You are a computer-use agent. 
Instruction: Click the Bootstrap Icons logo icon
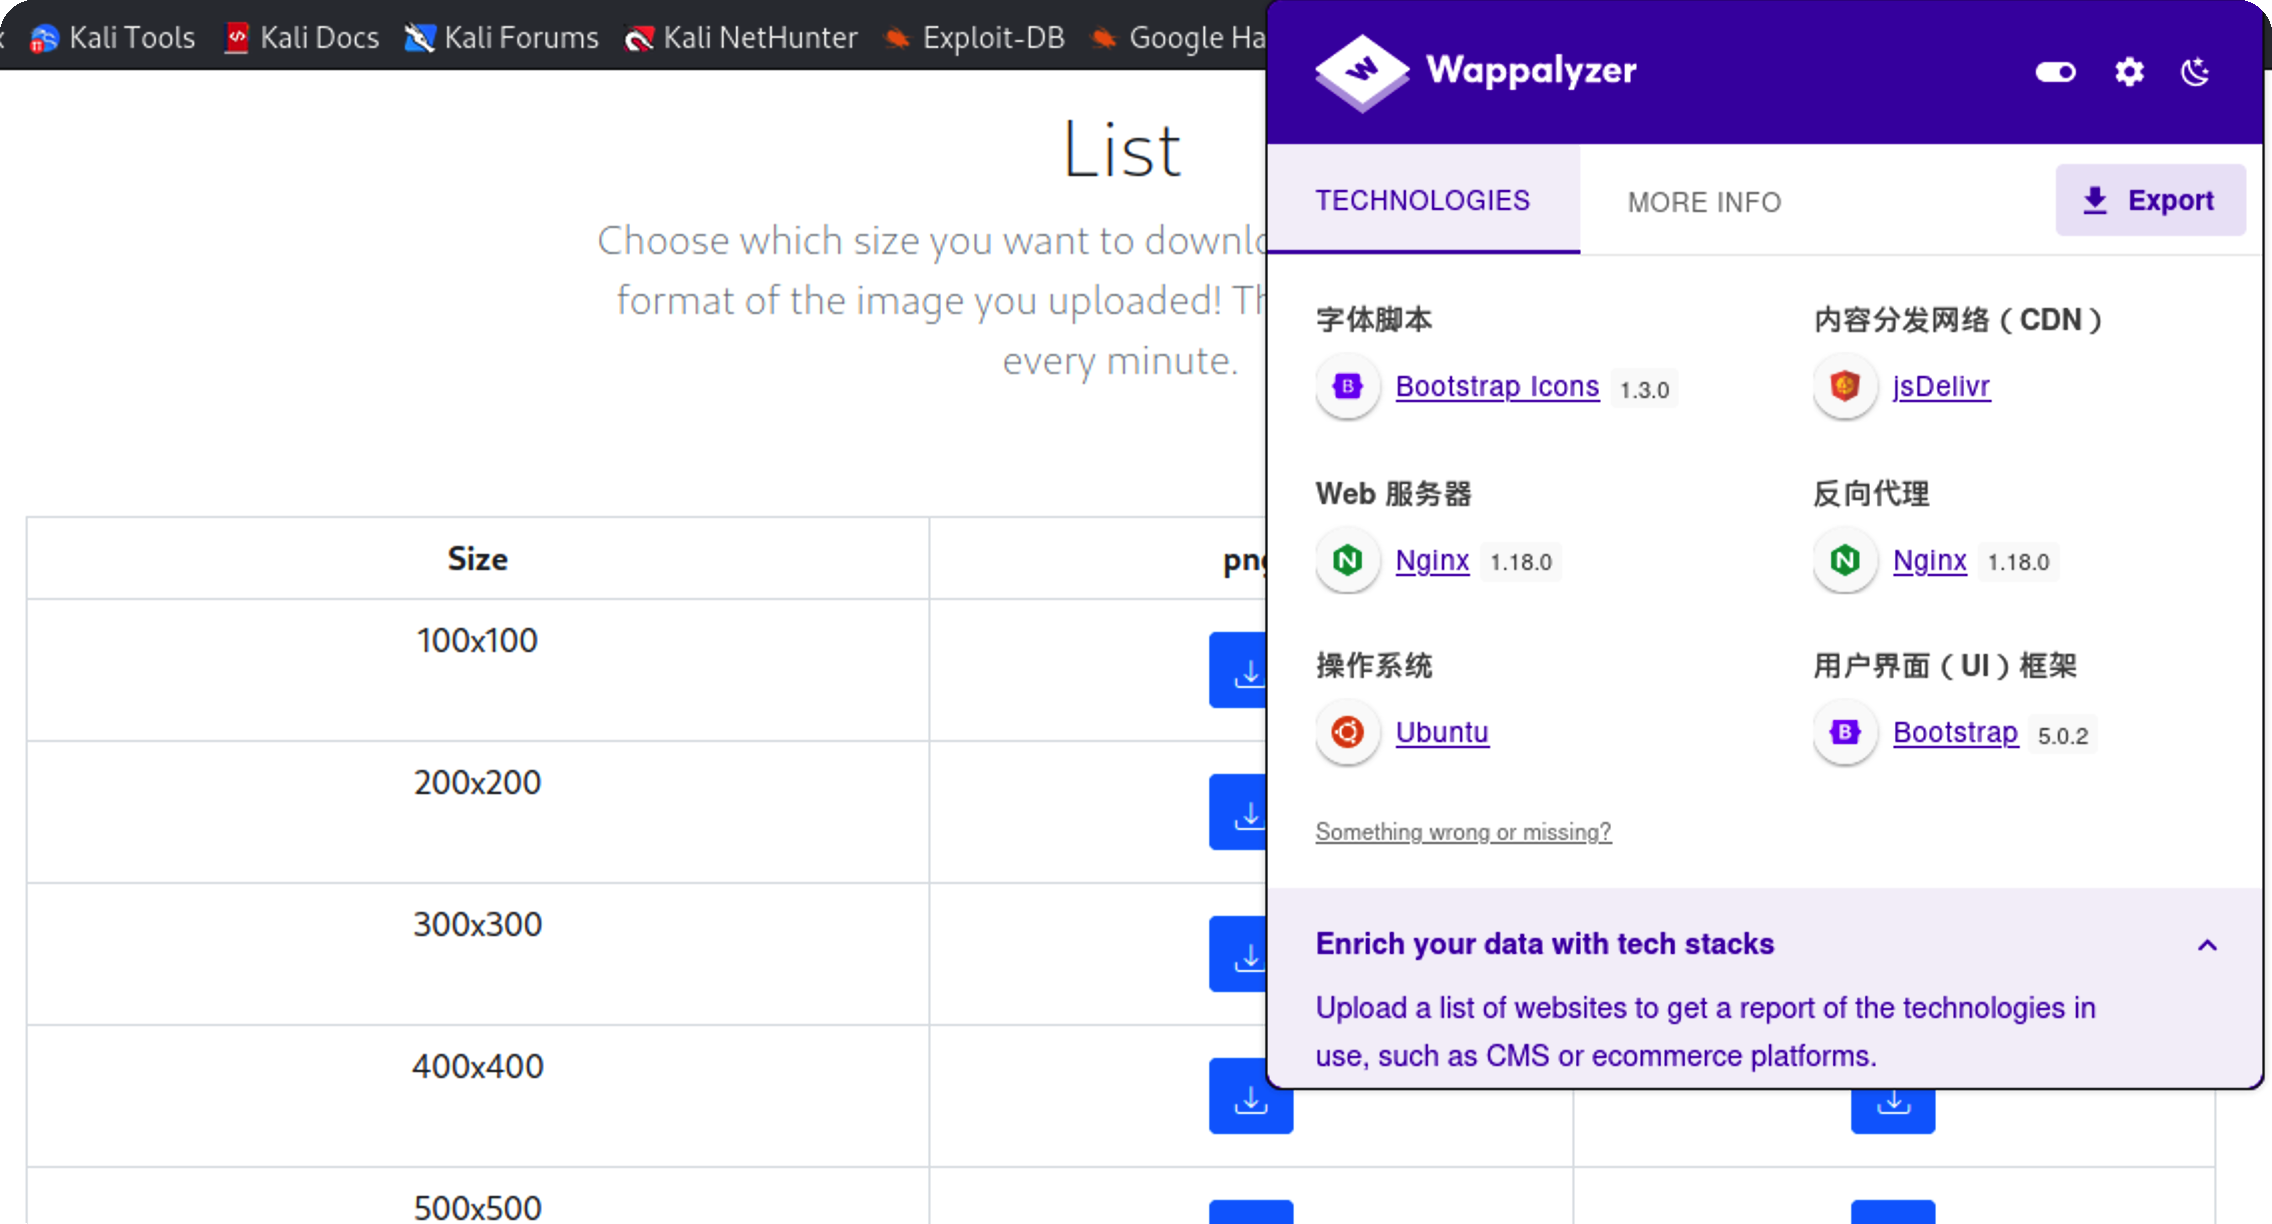tap(1348, 386)
